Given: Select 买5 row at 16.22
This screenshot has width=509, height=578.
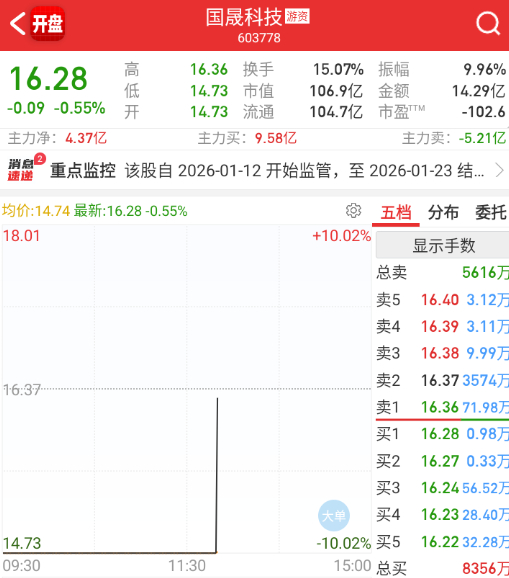Looking at the screenshot, I should pos(442,542).
